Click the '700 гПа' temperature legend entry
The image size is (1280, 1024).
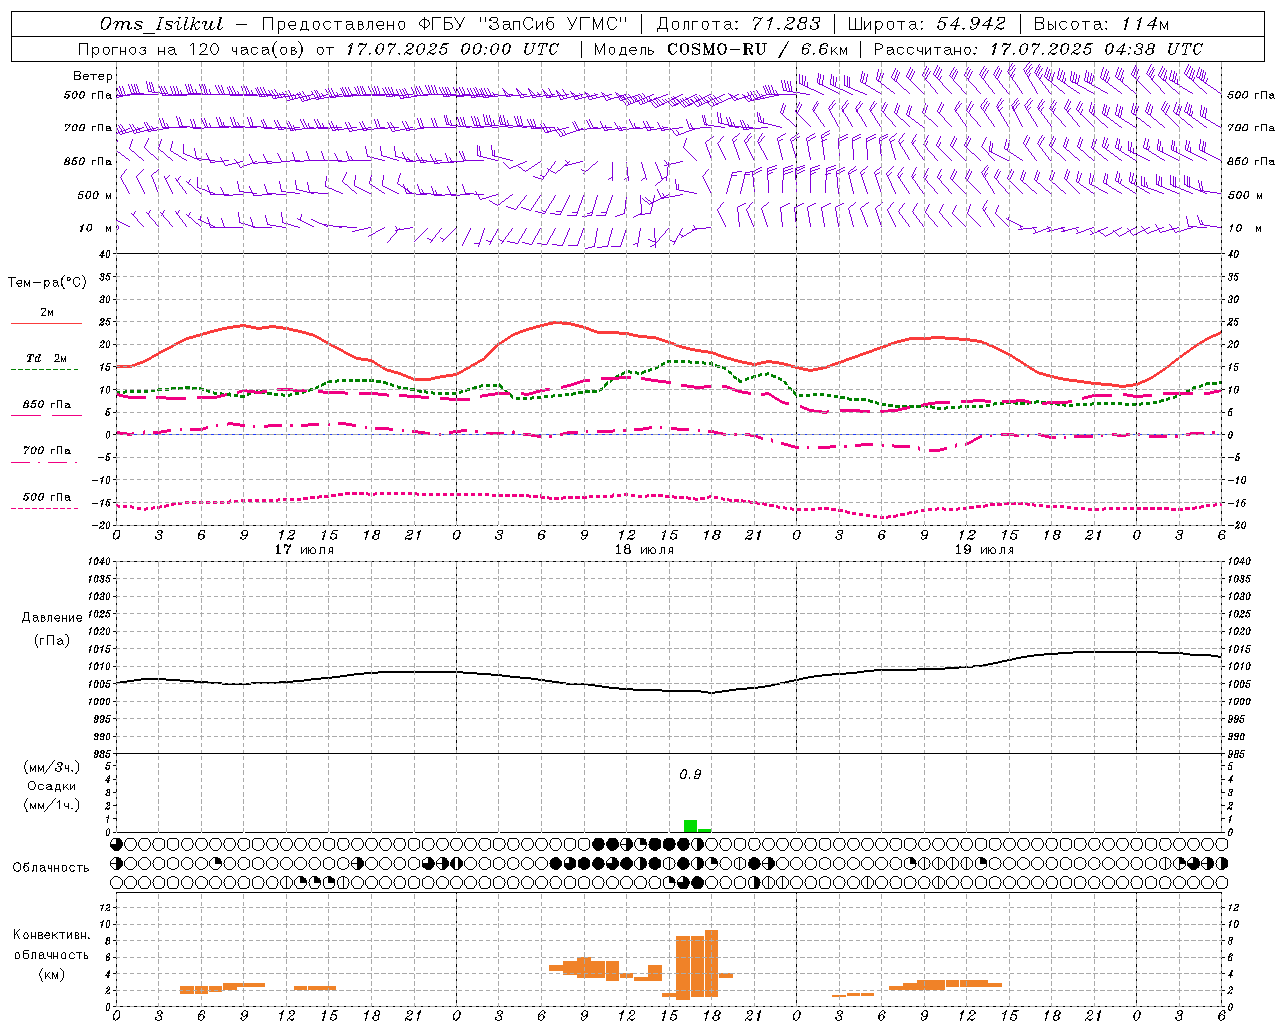pyautogui.click(x=47, y=450)
